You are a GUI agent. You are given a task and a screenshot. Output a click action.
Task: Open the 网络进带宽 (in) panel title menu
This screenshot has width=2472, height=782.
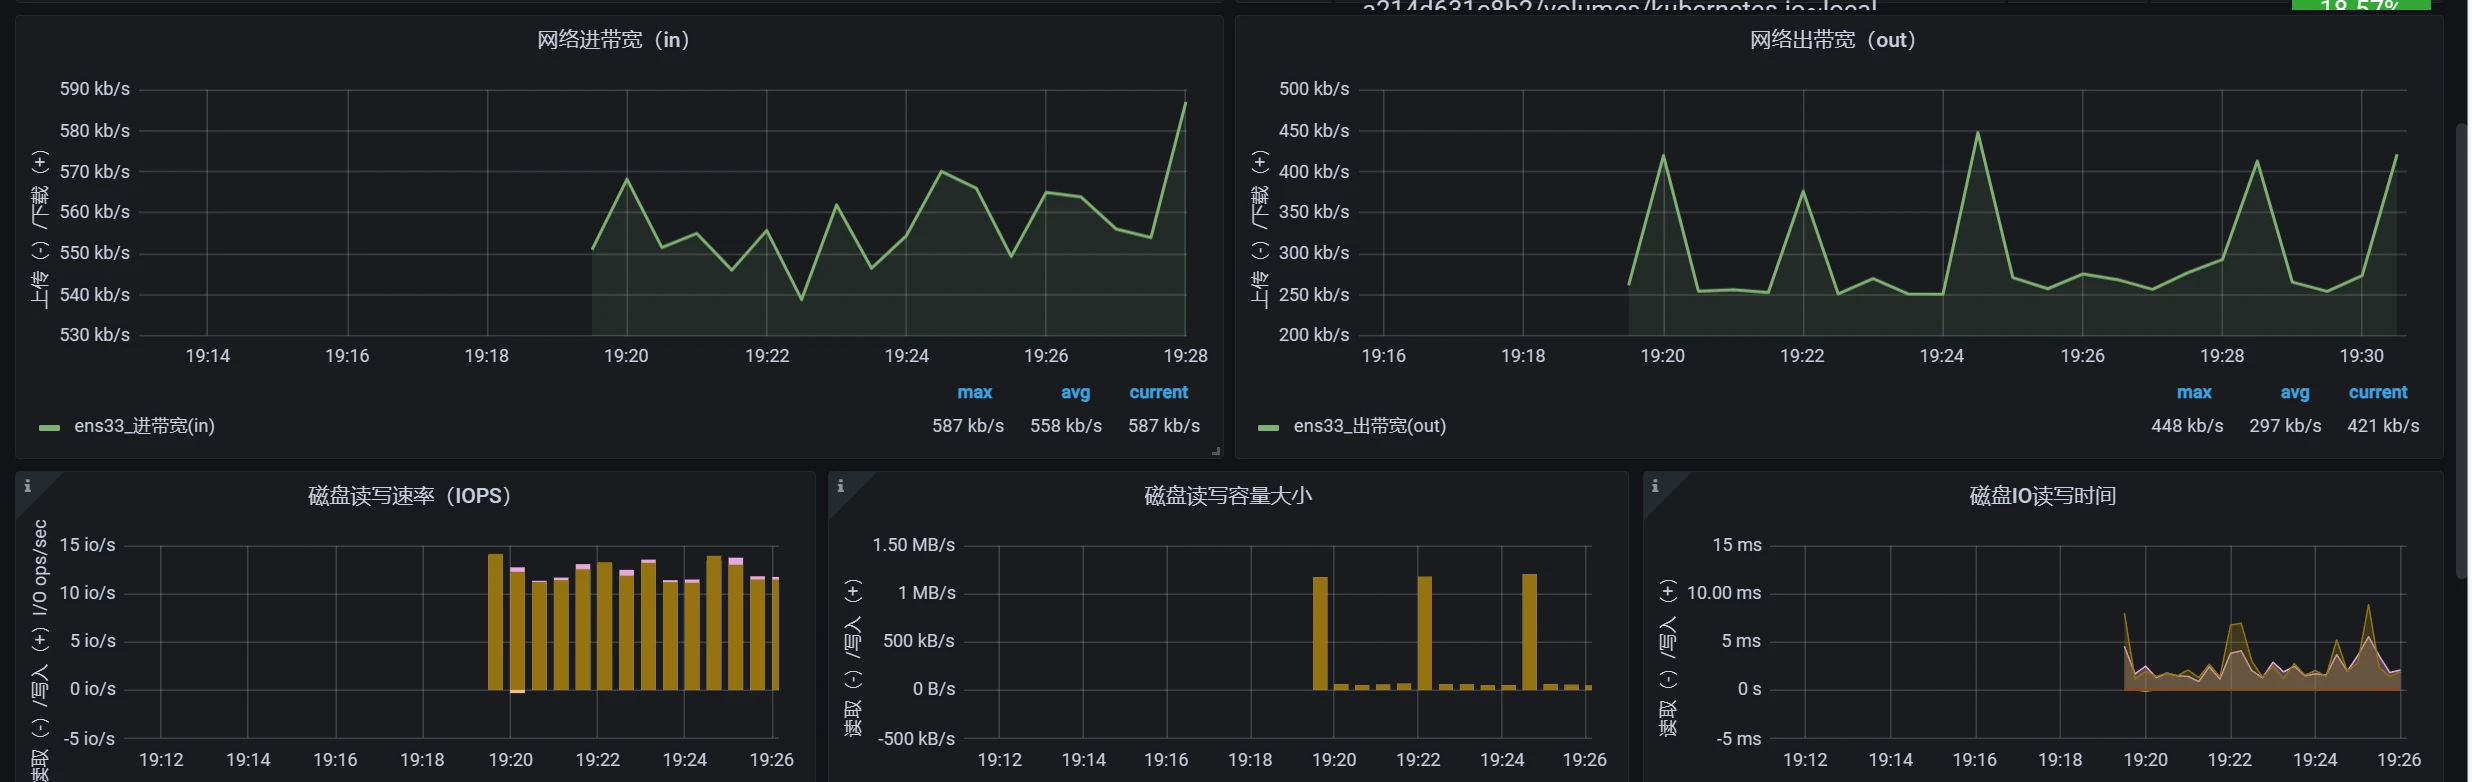coord(613,40)
